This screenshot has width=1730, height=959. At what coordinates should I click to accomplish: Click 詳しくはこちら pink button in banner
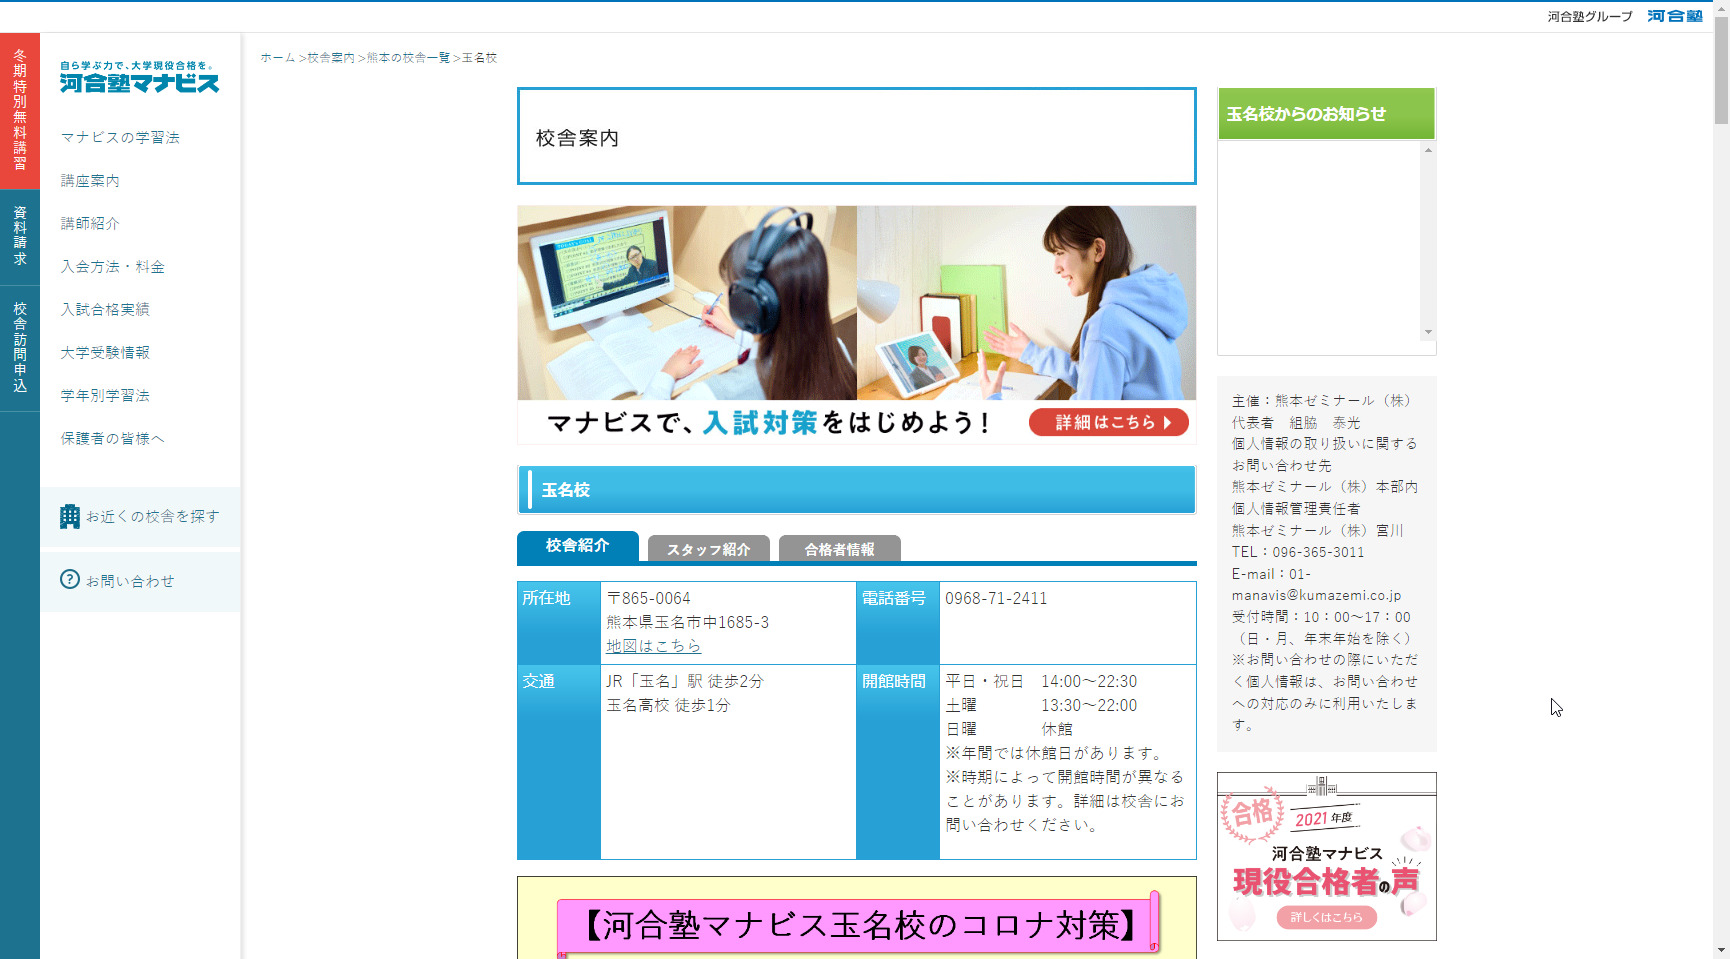tap(1327, 917)
